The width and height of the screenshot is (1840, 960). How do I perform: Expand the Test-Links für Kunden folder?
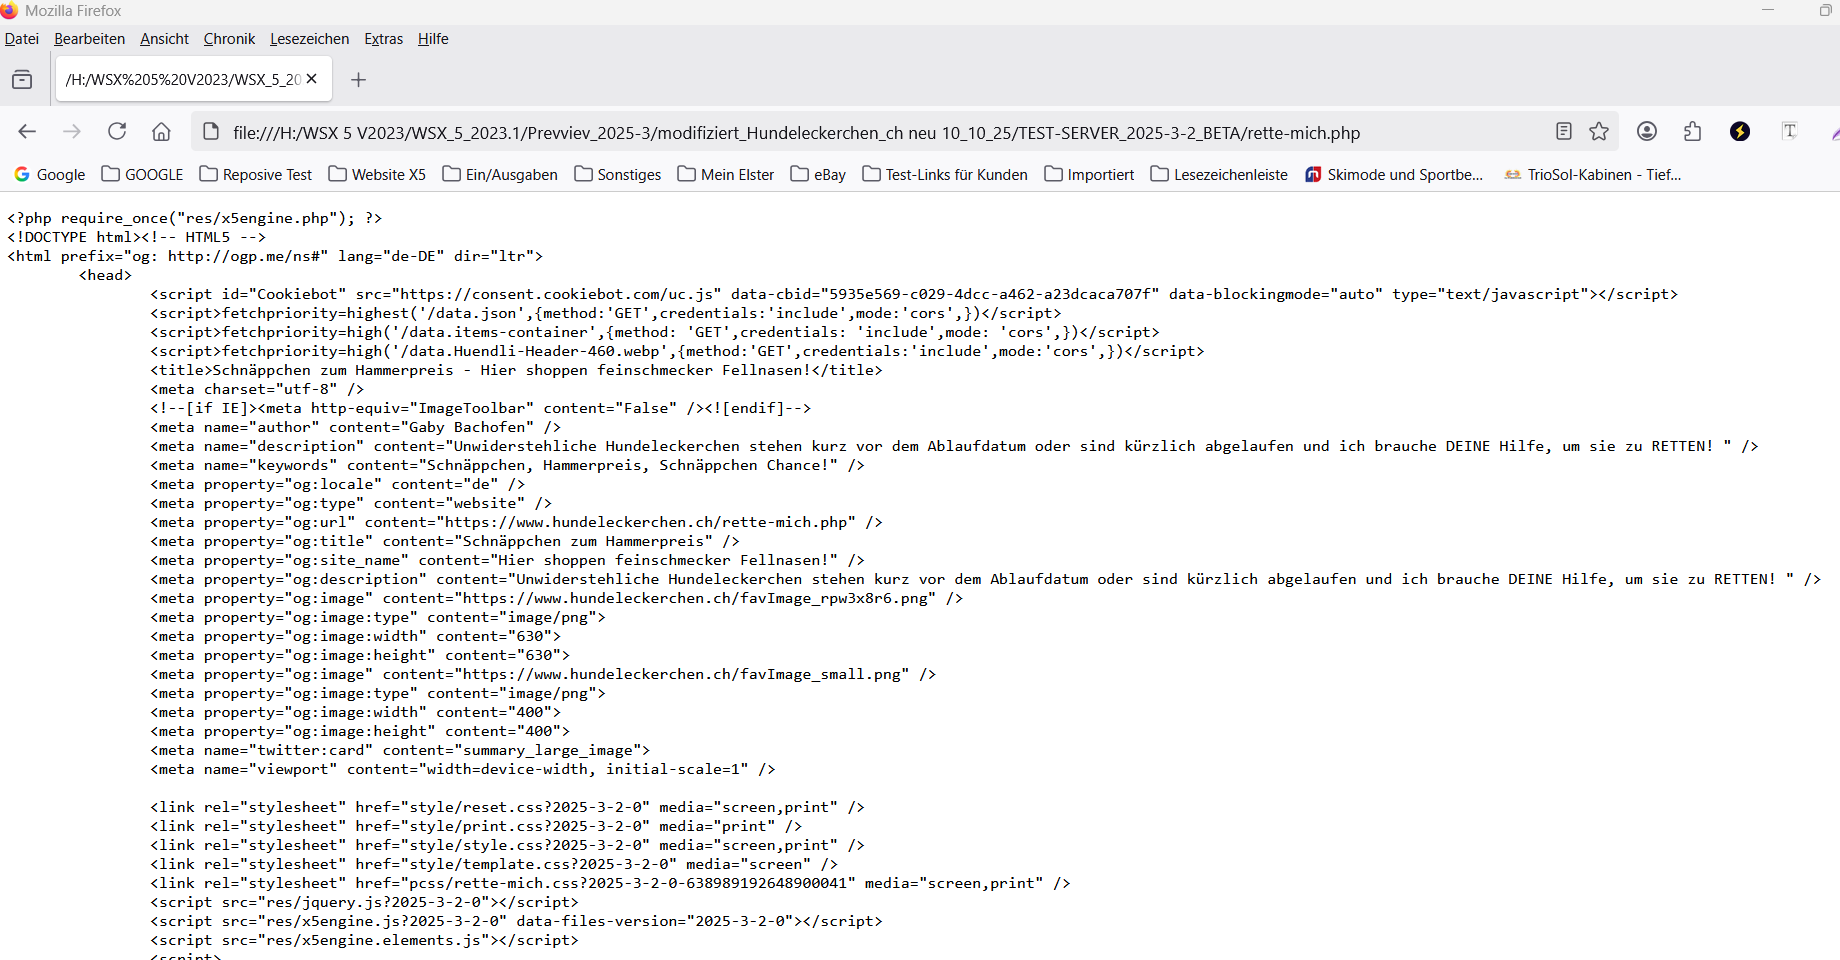(945, 175)
